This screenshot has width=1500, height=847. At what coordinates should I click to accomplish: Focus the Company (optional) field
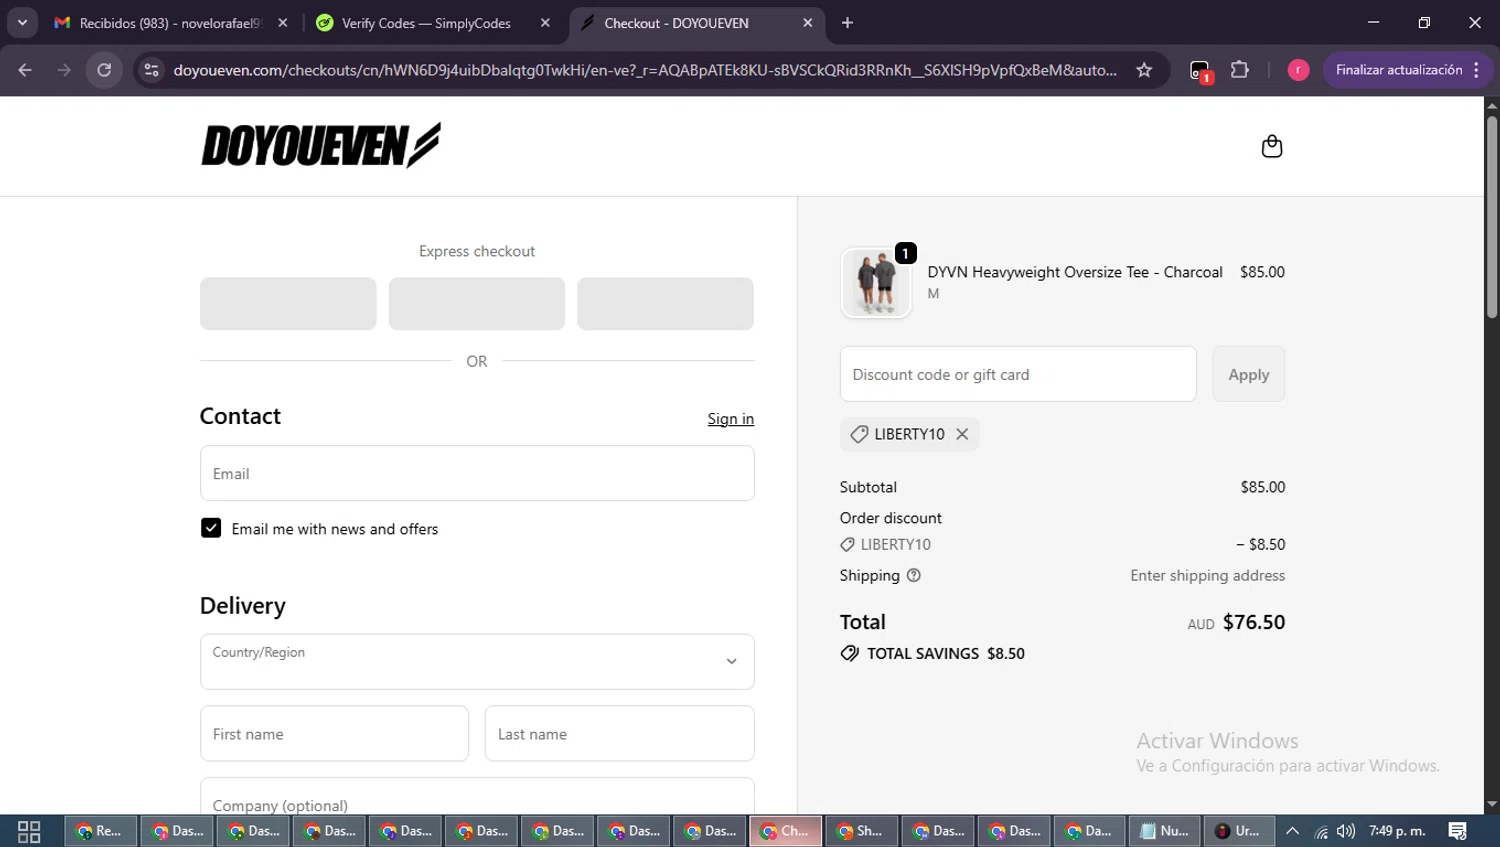pyautogui.click(x=477, y=797)
